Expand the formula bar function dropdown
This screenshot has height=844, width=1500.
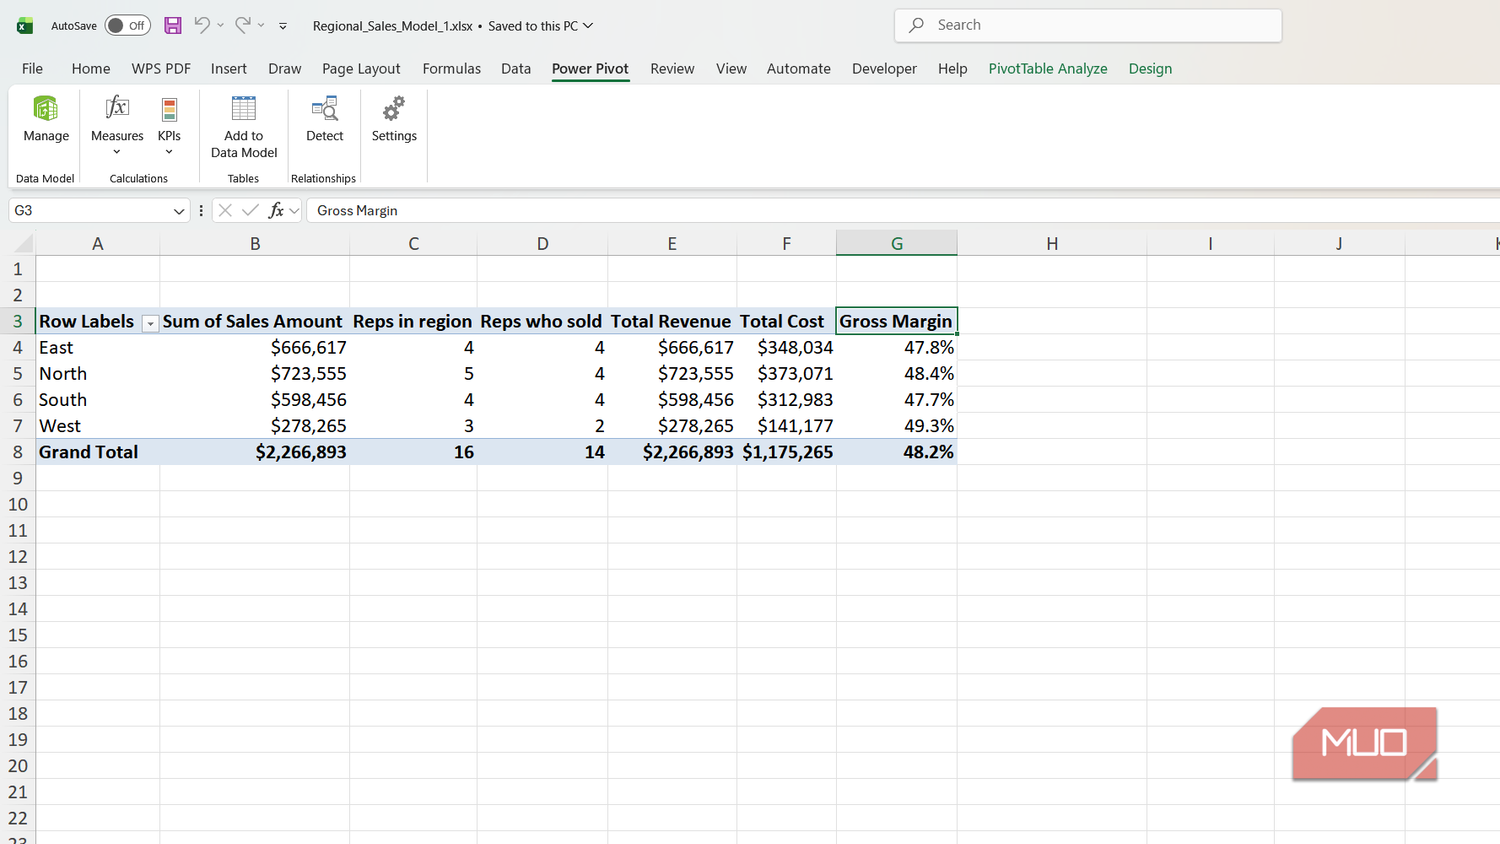[x=294, y=211]
